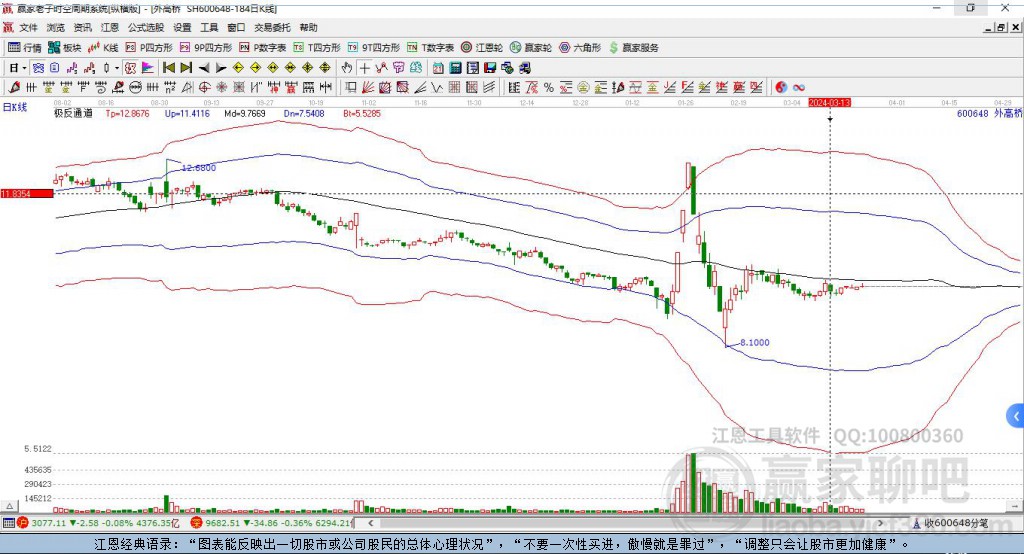Open the 板块 sector view
The width and height of the screenshot is (1024, 554).
pos(65,48)
